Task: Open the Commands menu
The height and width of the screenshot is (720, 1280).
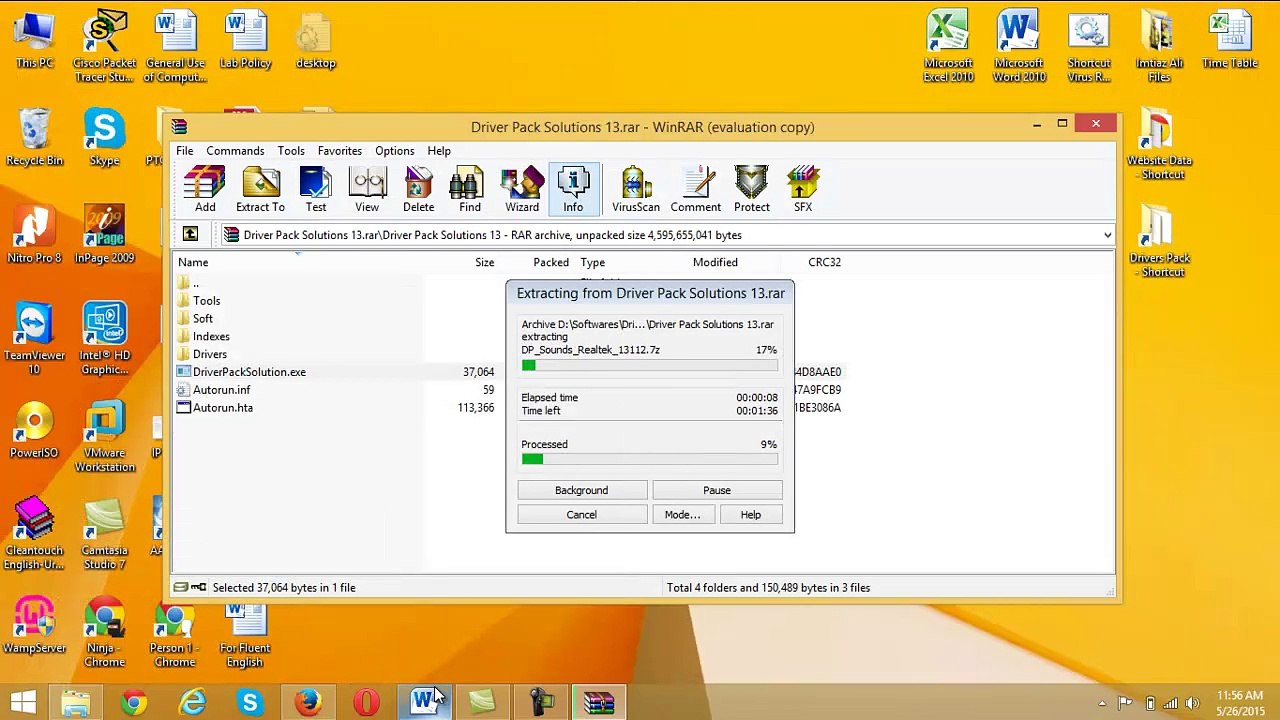Action: 235,151
